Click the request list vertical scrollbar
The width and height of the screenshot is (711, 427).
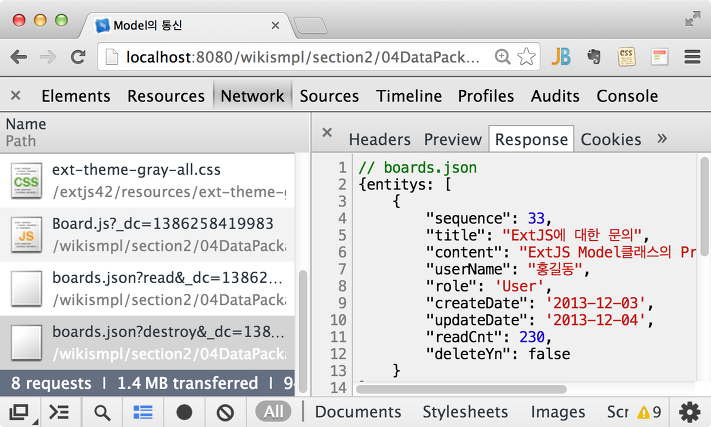click(x=303, y=330)
